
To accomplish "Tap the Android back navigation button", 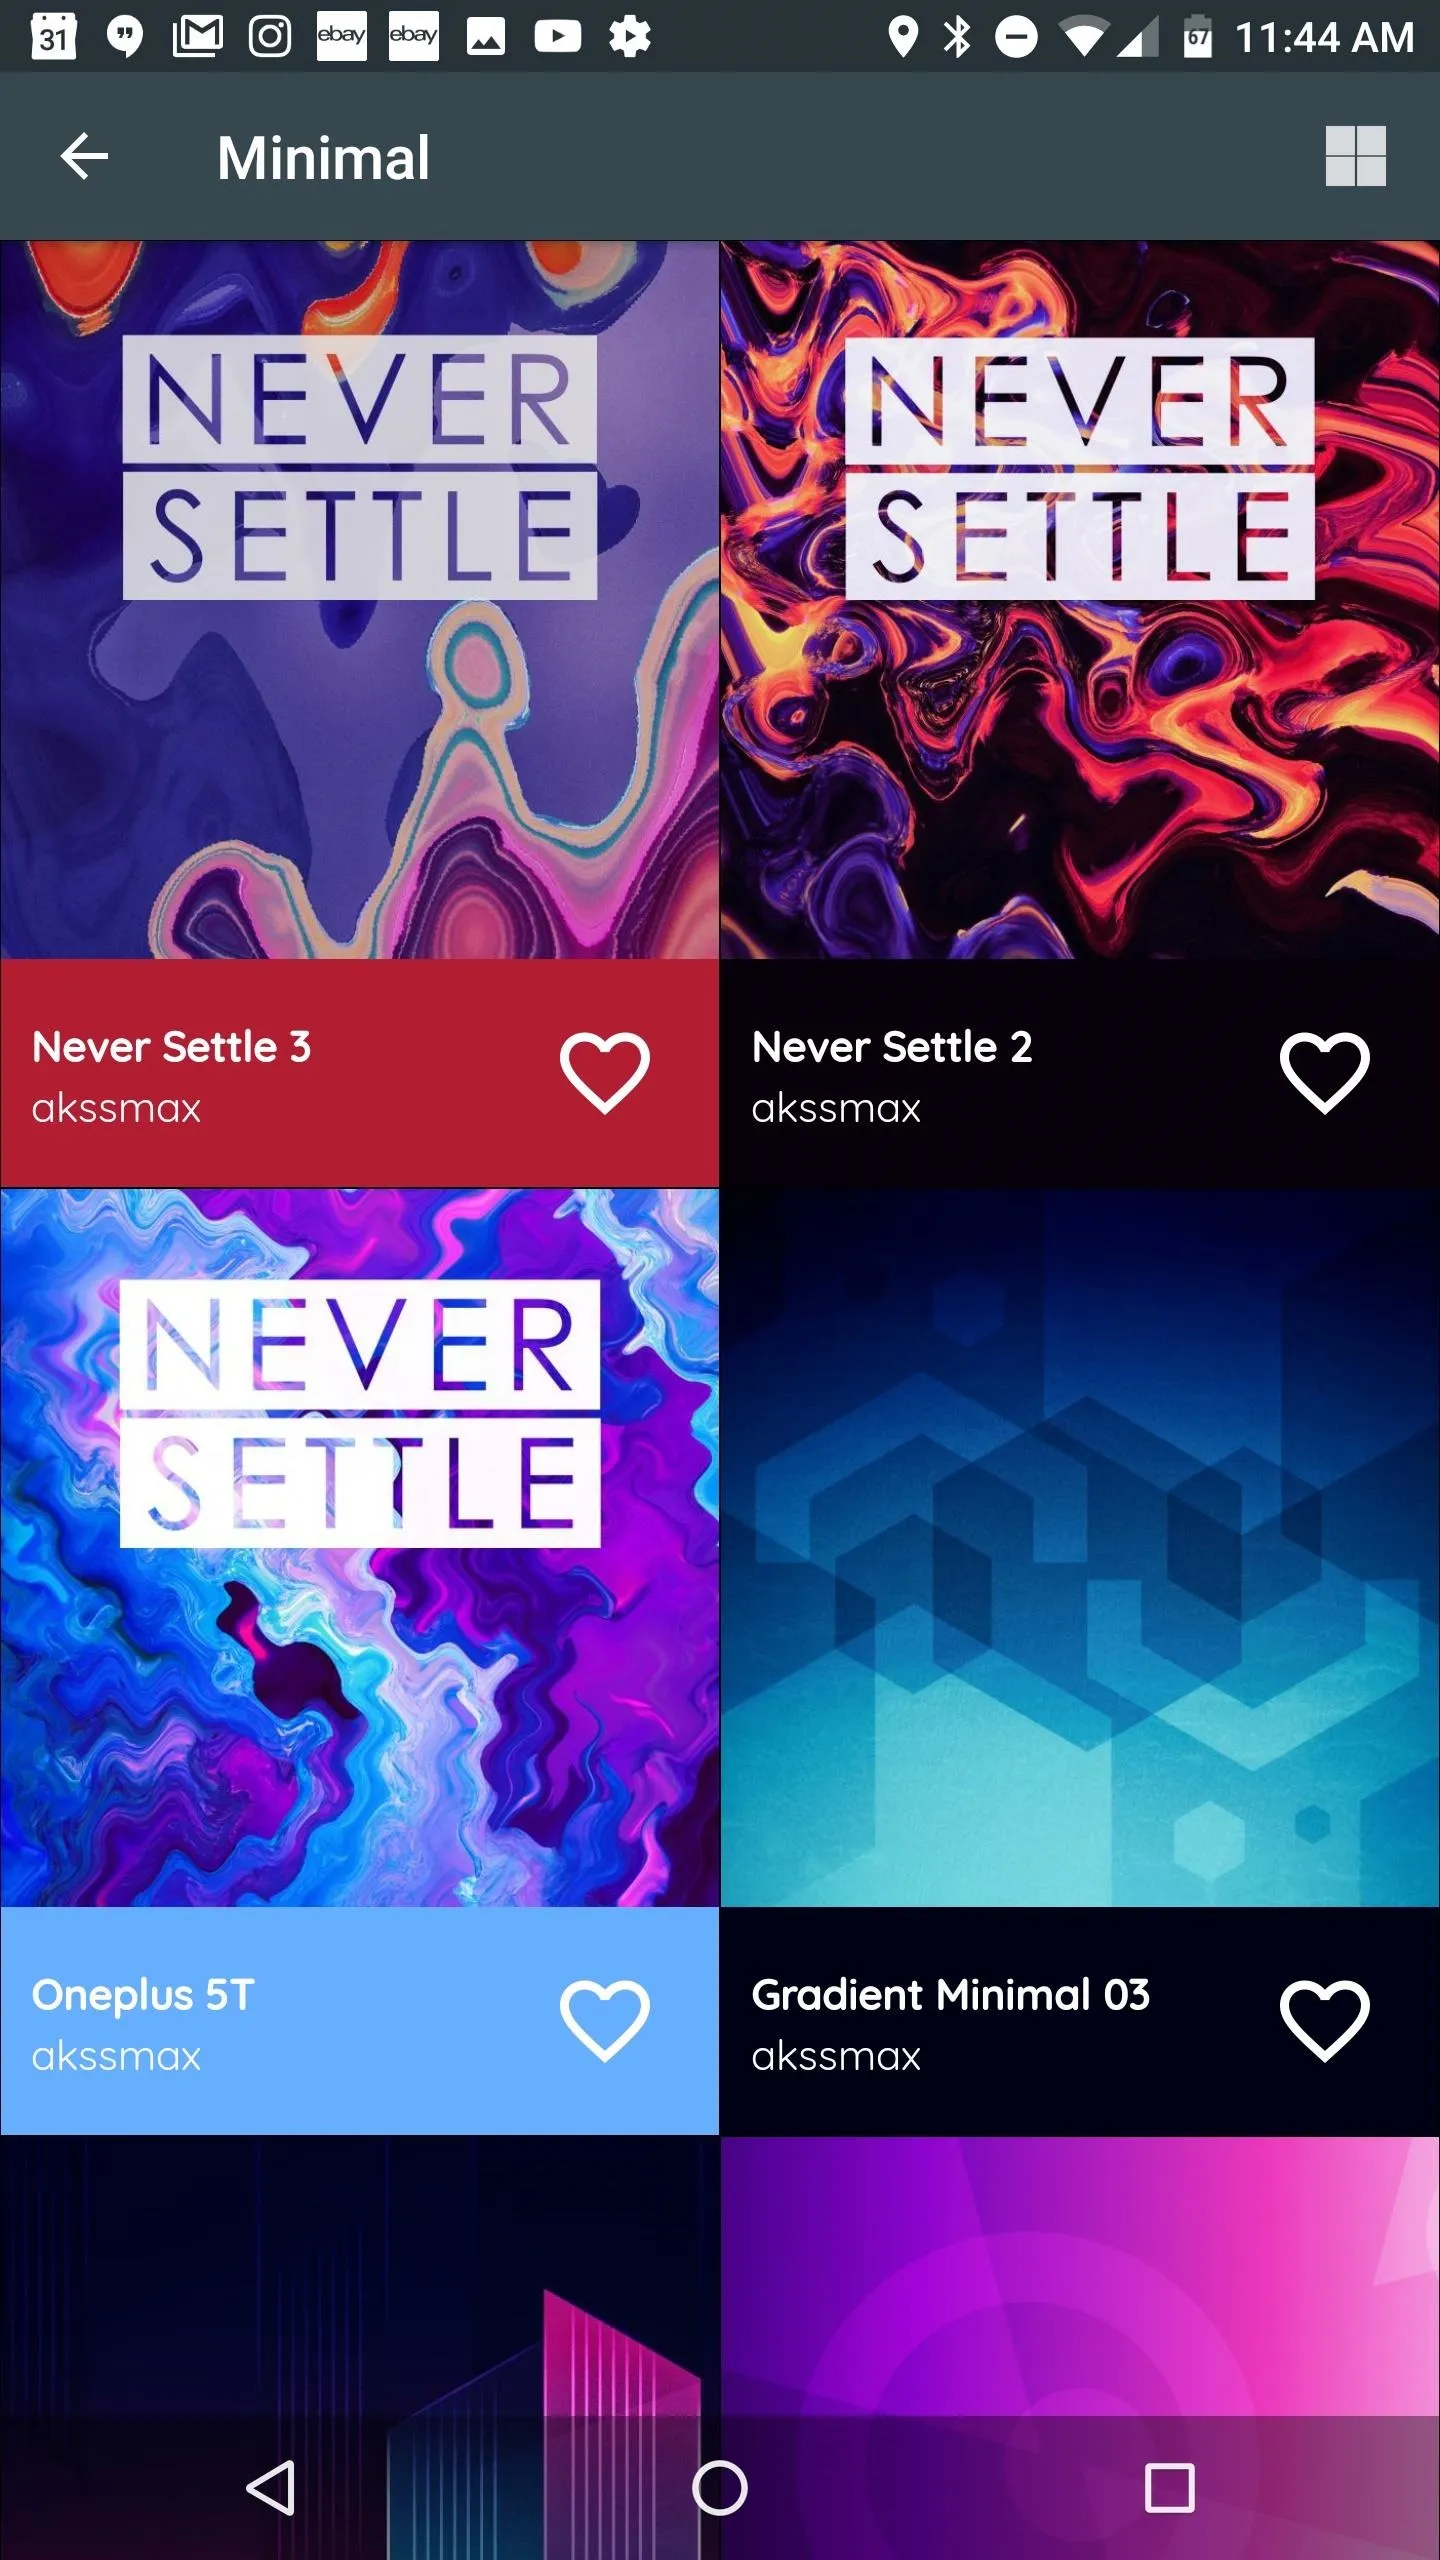I will tap(271, 2488).
